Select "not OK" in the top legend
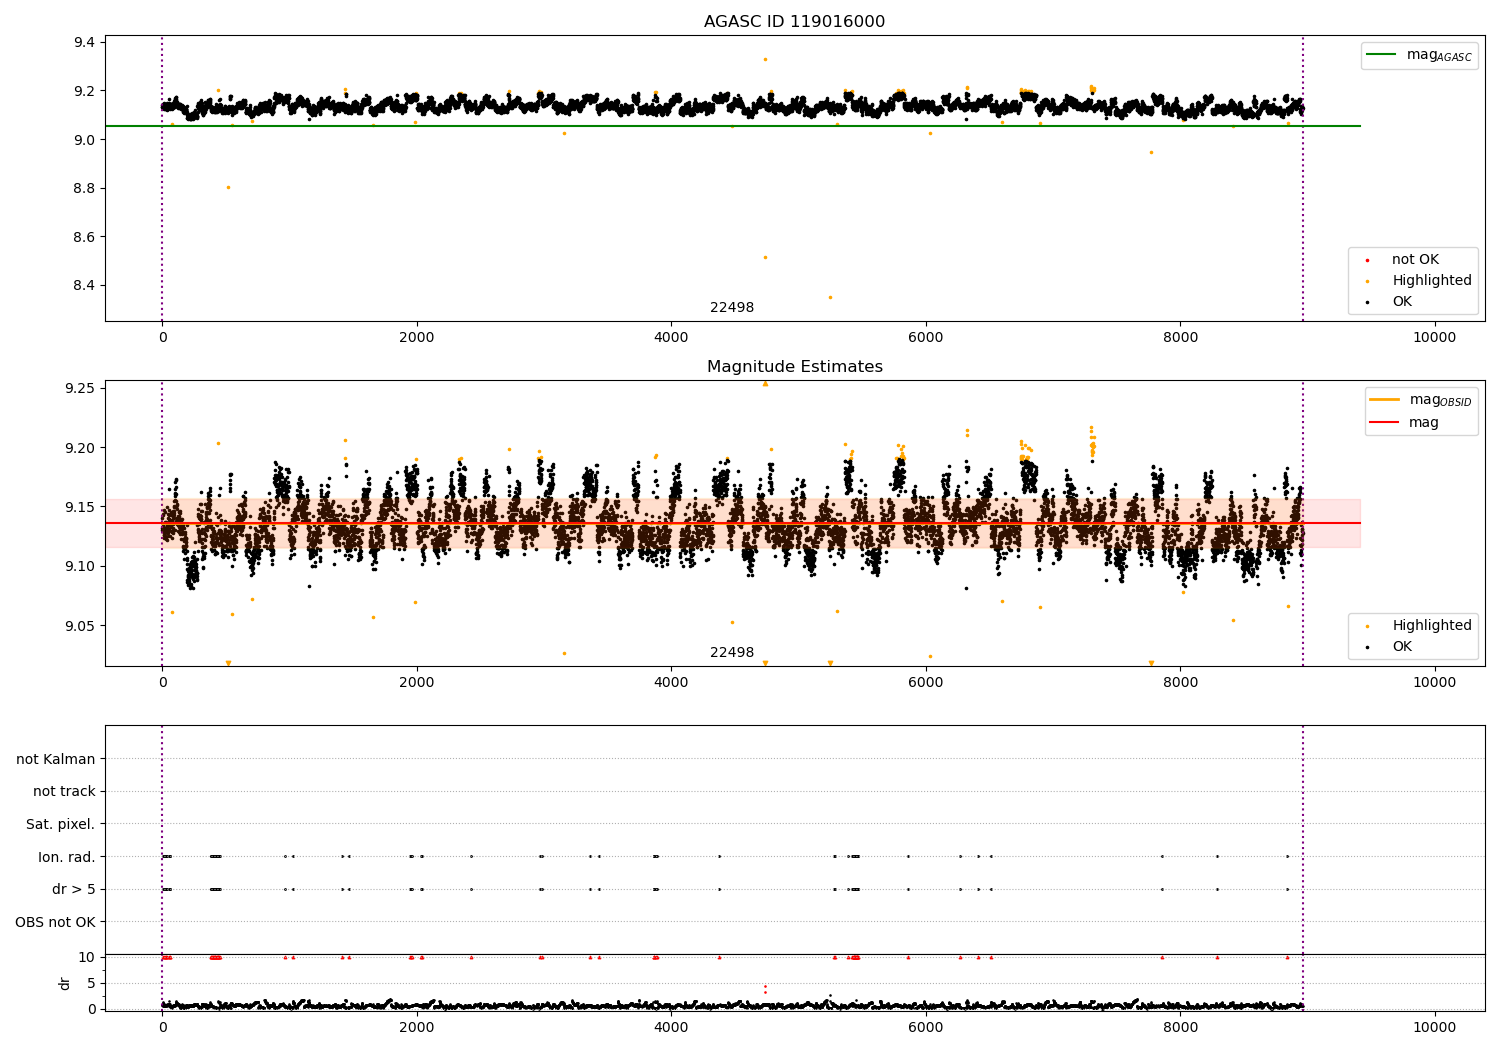This screenshot has width=1500, height=1050. point(1415,260)
